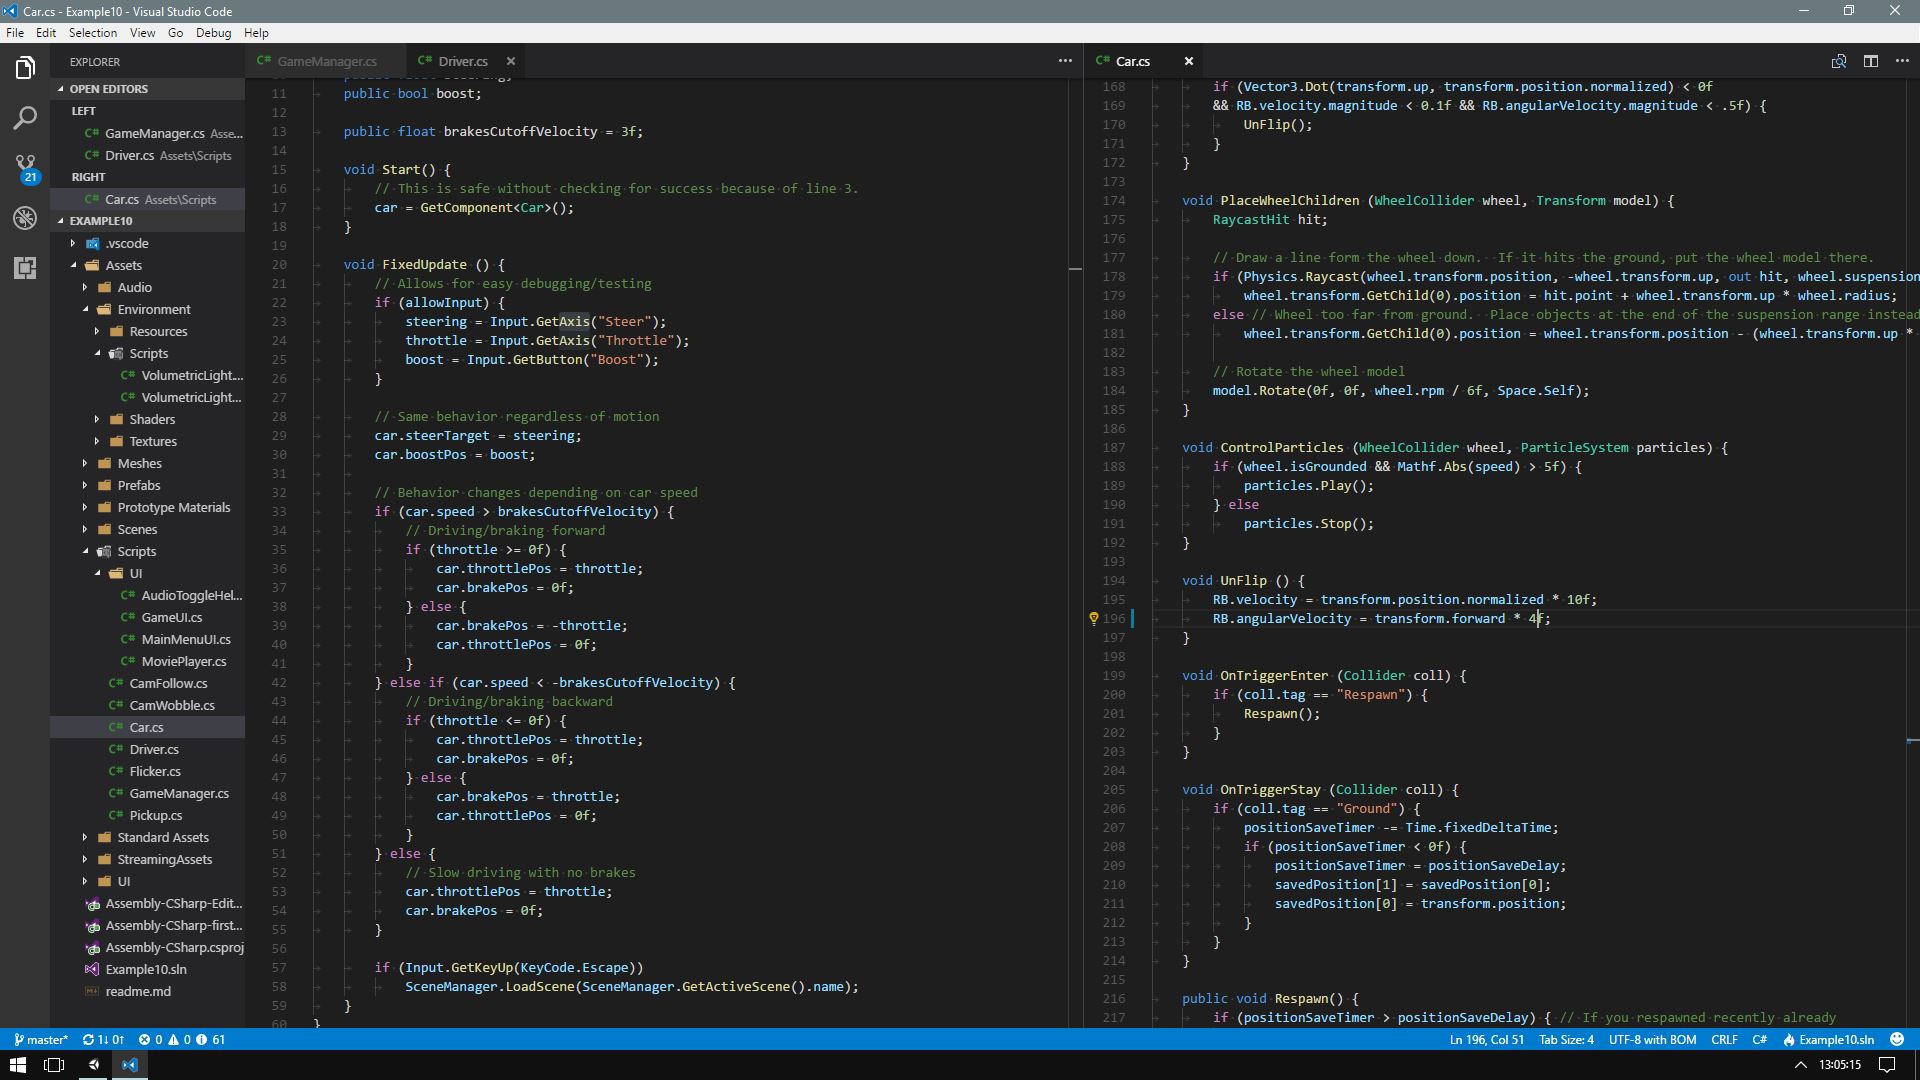
Task: Open the Extensions view icon
Action: pos(25,267)
